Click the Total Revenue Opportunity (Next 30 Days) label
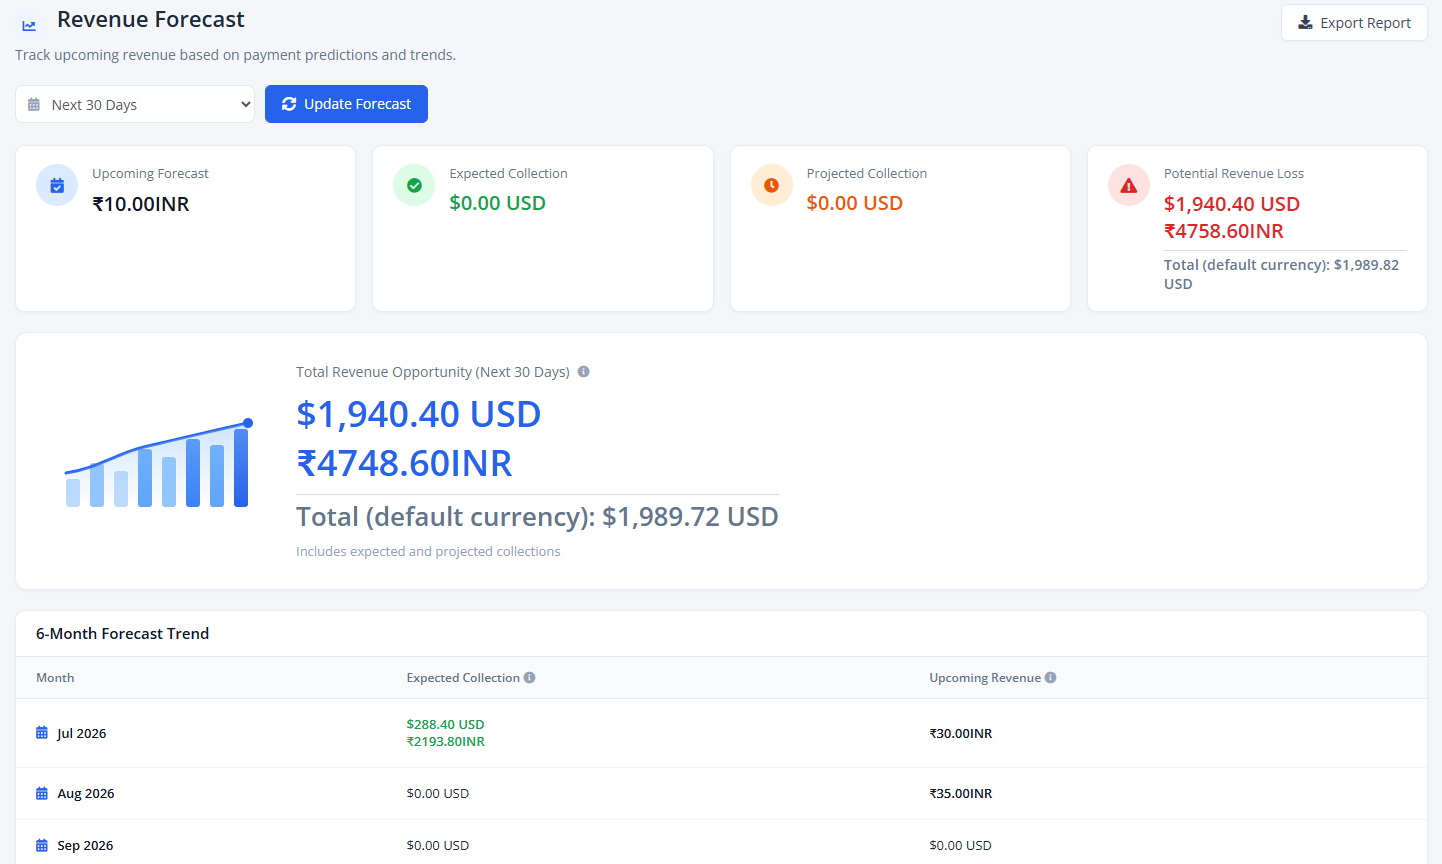The width and height of the screenshot is (1442, 864). [433, 371]
